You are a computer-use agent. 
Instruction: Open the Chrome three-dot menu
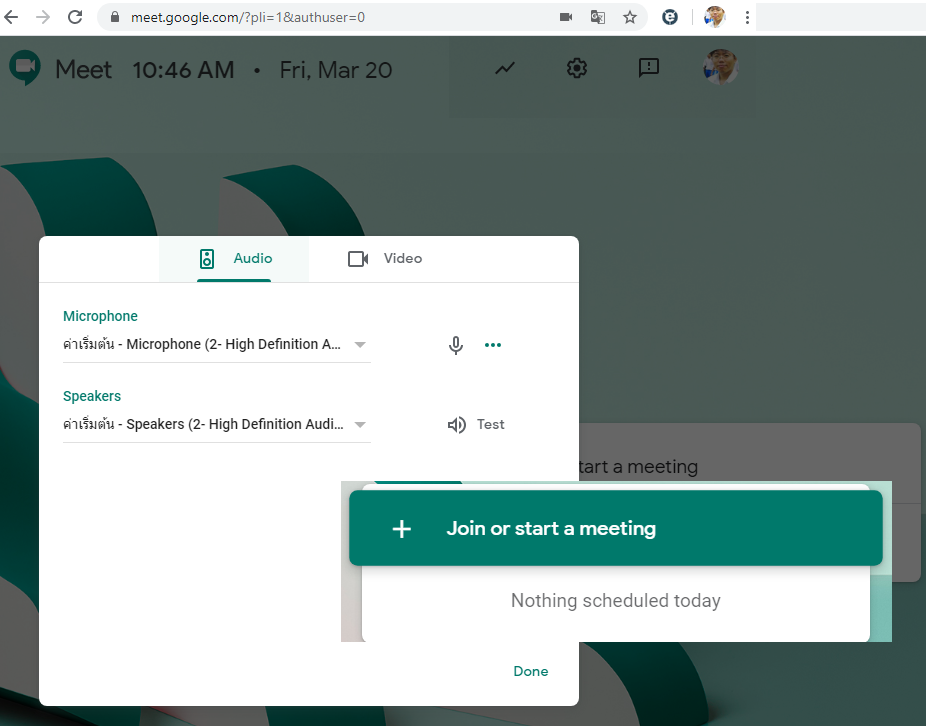tap(747, 17)
